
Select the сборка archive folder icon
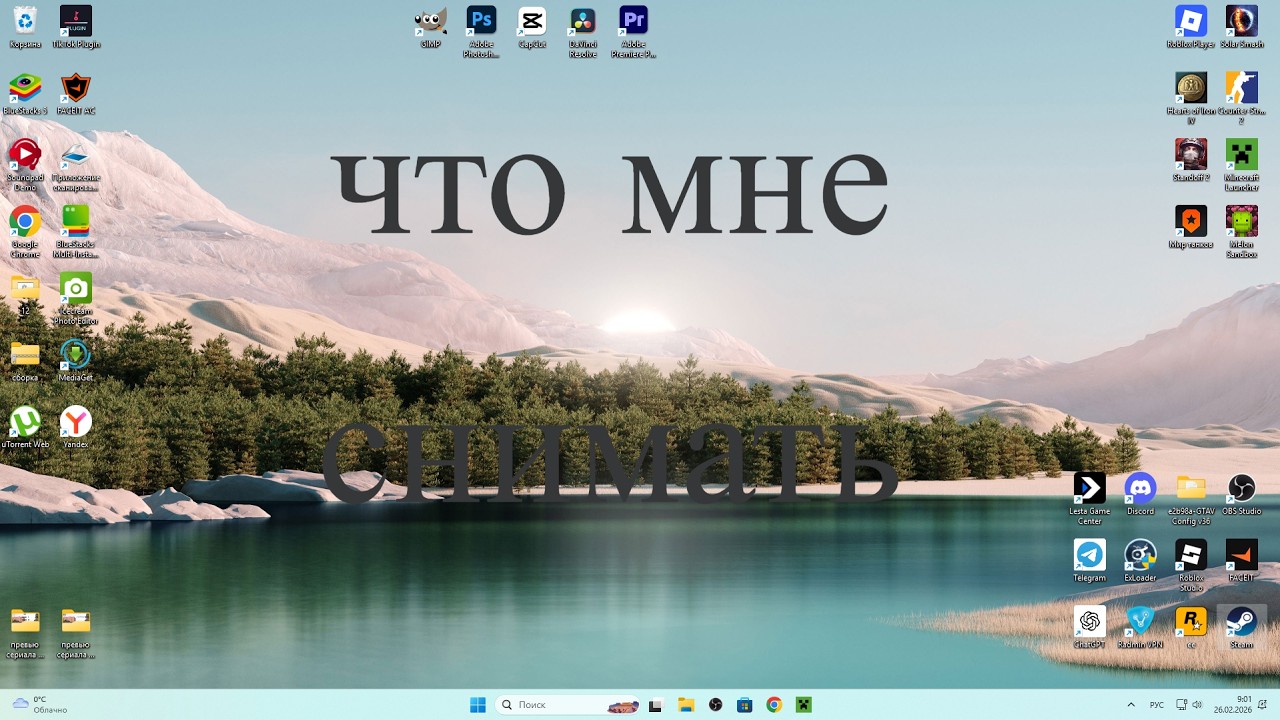(x=25, y=361)
